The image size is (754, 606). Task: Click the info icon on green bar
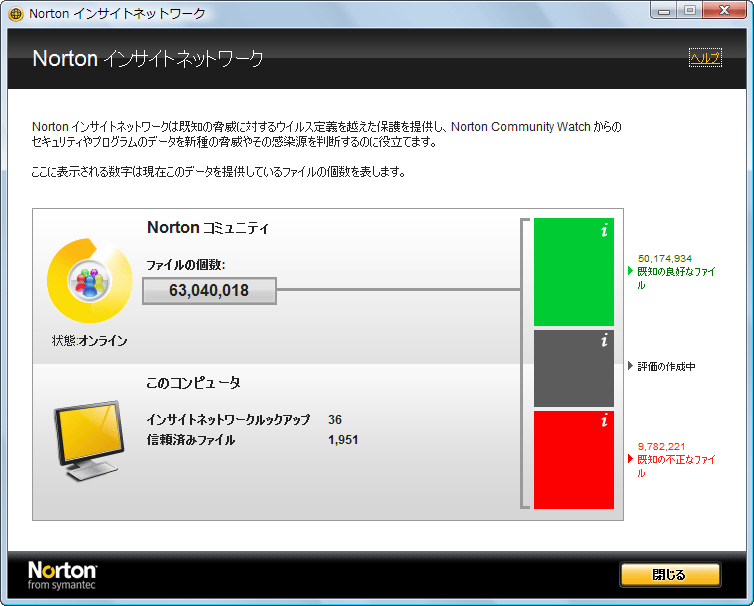click(604, 230)
